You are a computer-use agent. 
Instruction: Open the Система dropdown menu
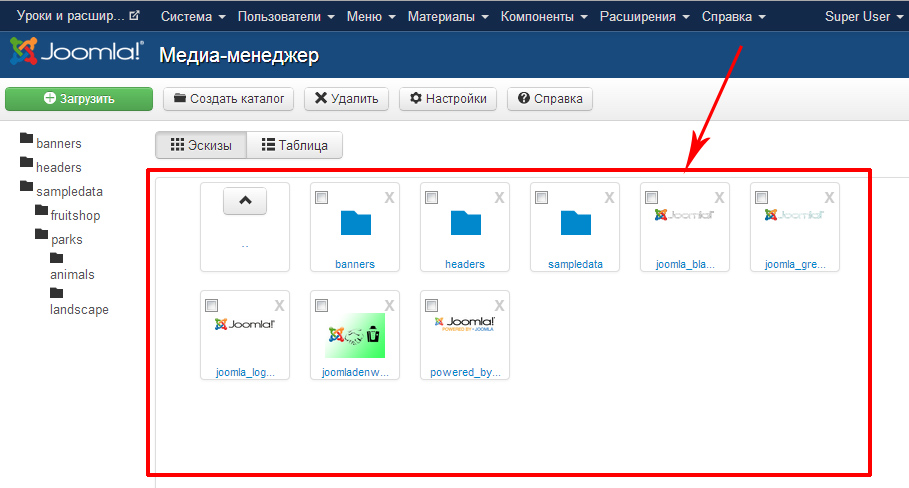click(x=192, y=17)
